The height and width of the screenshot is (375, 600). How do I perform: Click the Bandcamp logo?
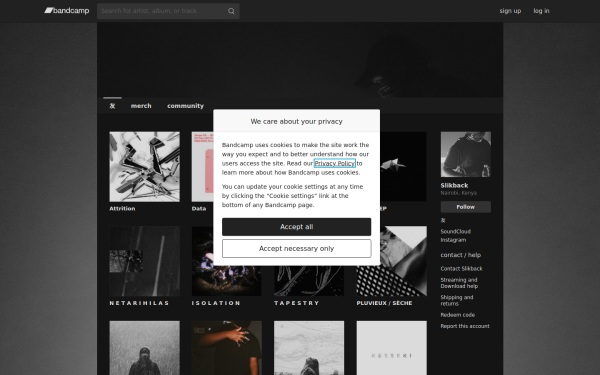pyautogui.click(x=67, y=11)
